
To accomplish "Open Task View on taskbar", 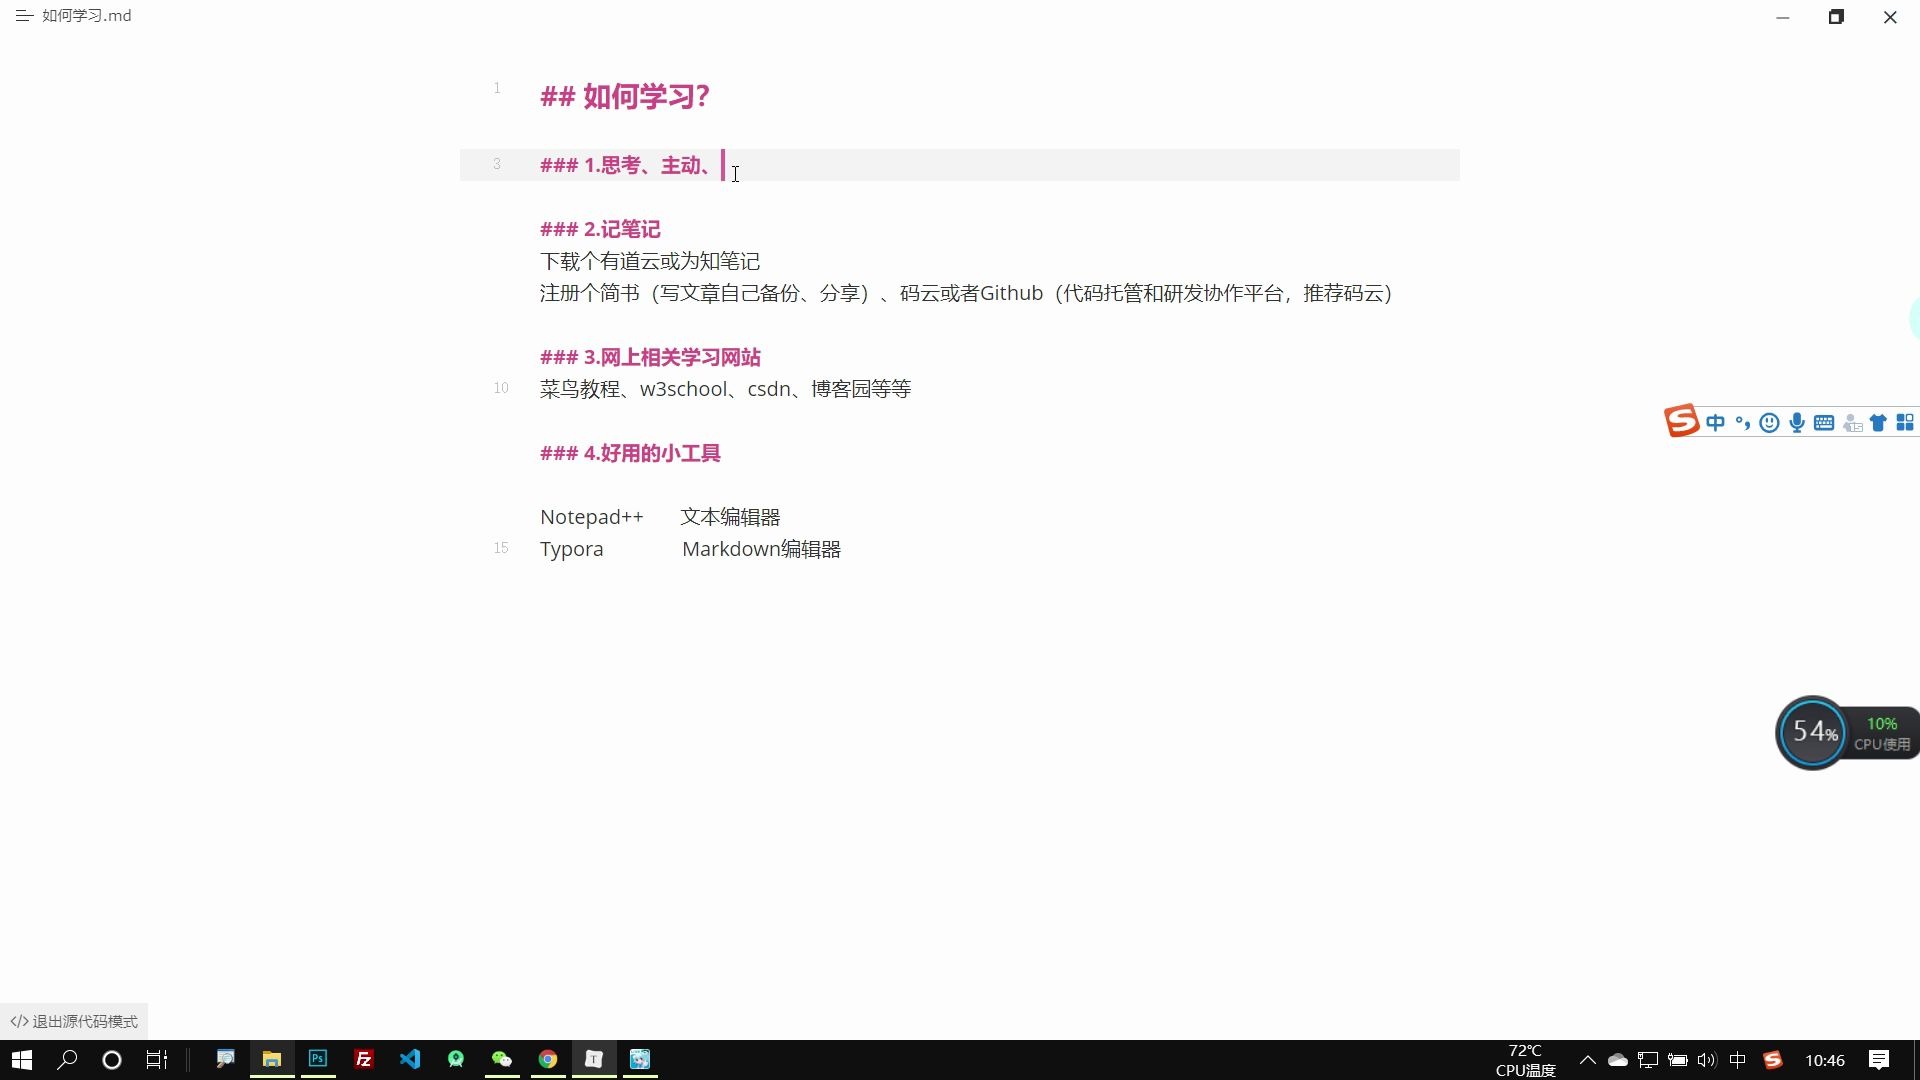I will click(157, 1060).
